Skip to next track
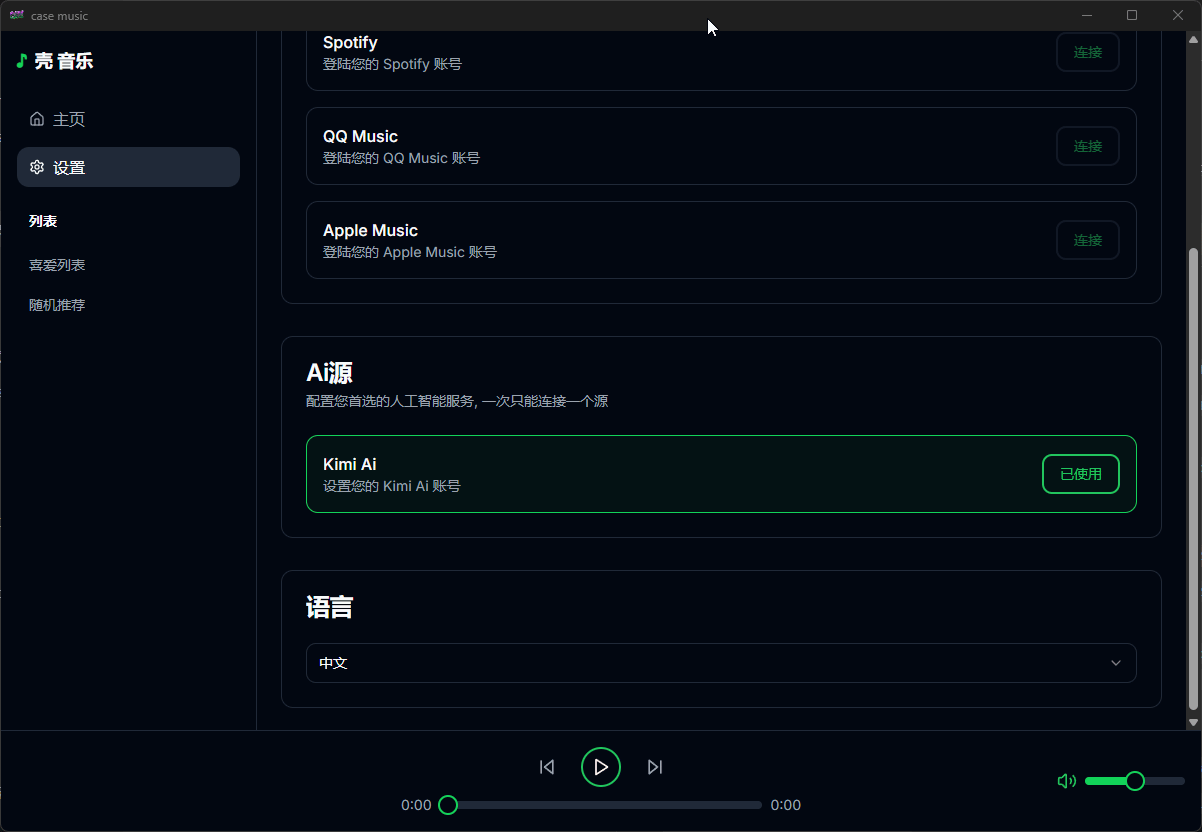Image resolution: width=1202 pixels, height=832 pixels. (x=655, y=767)
